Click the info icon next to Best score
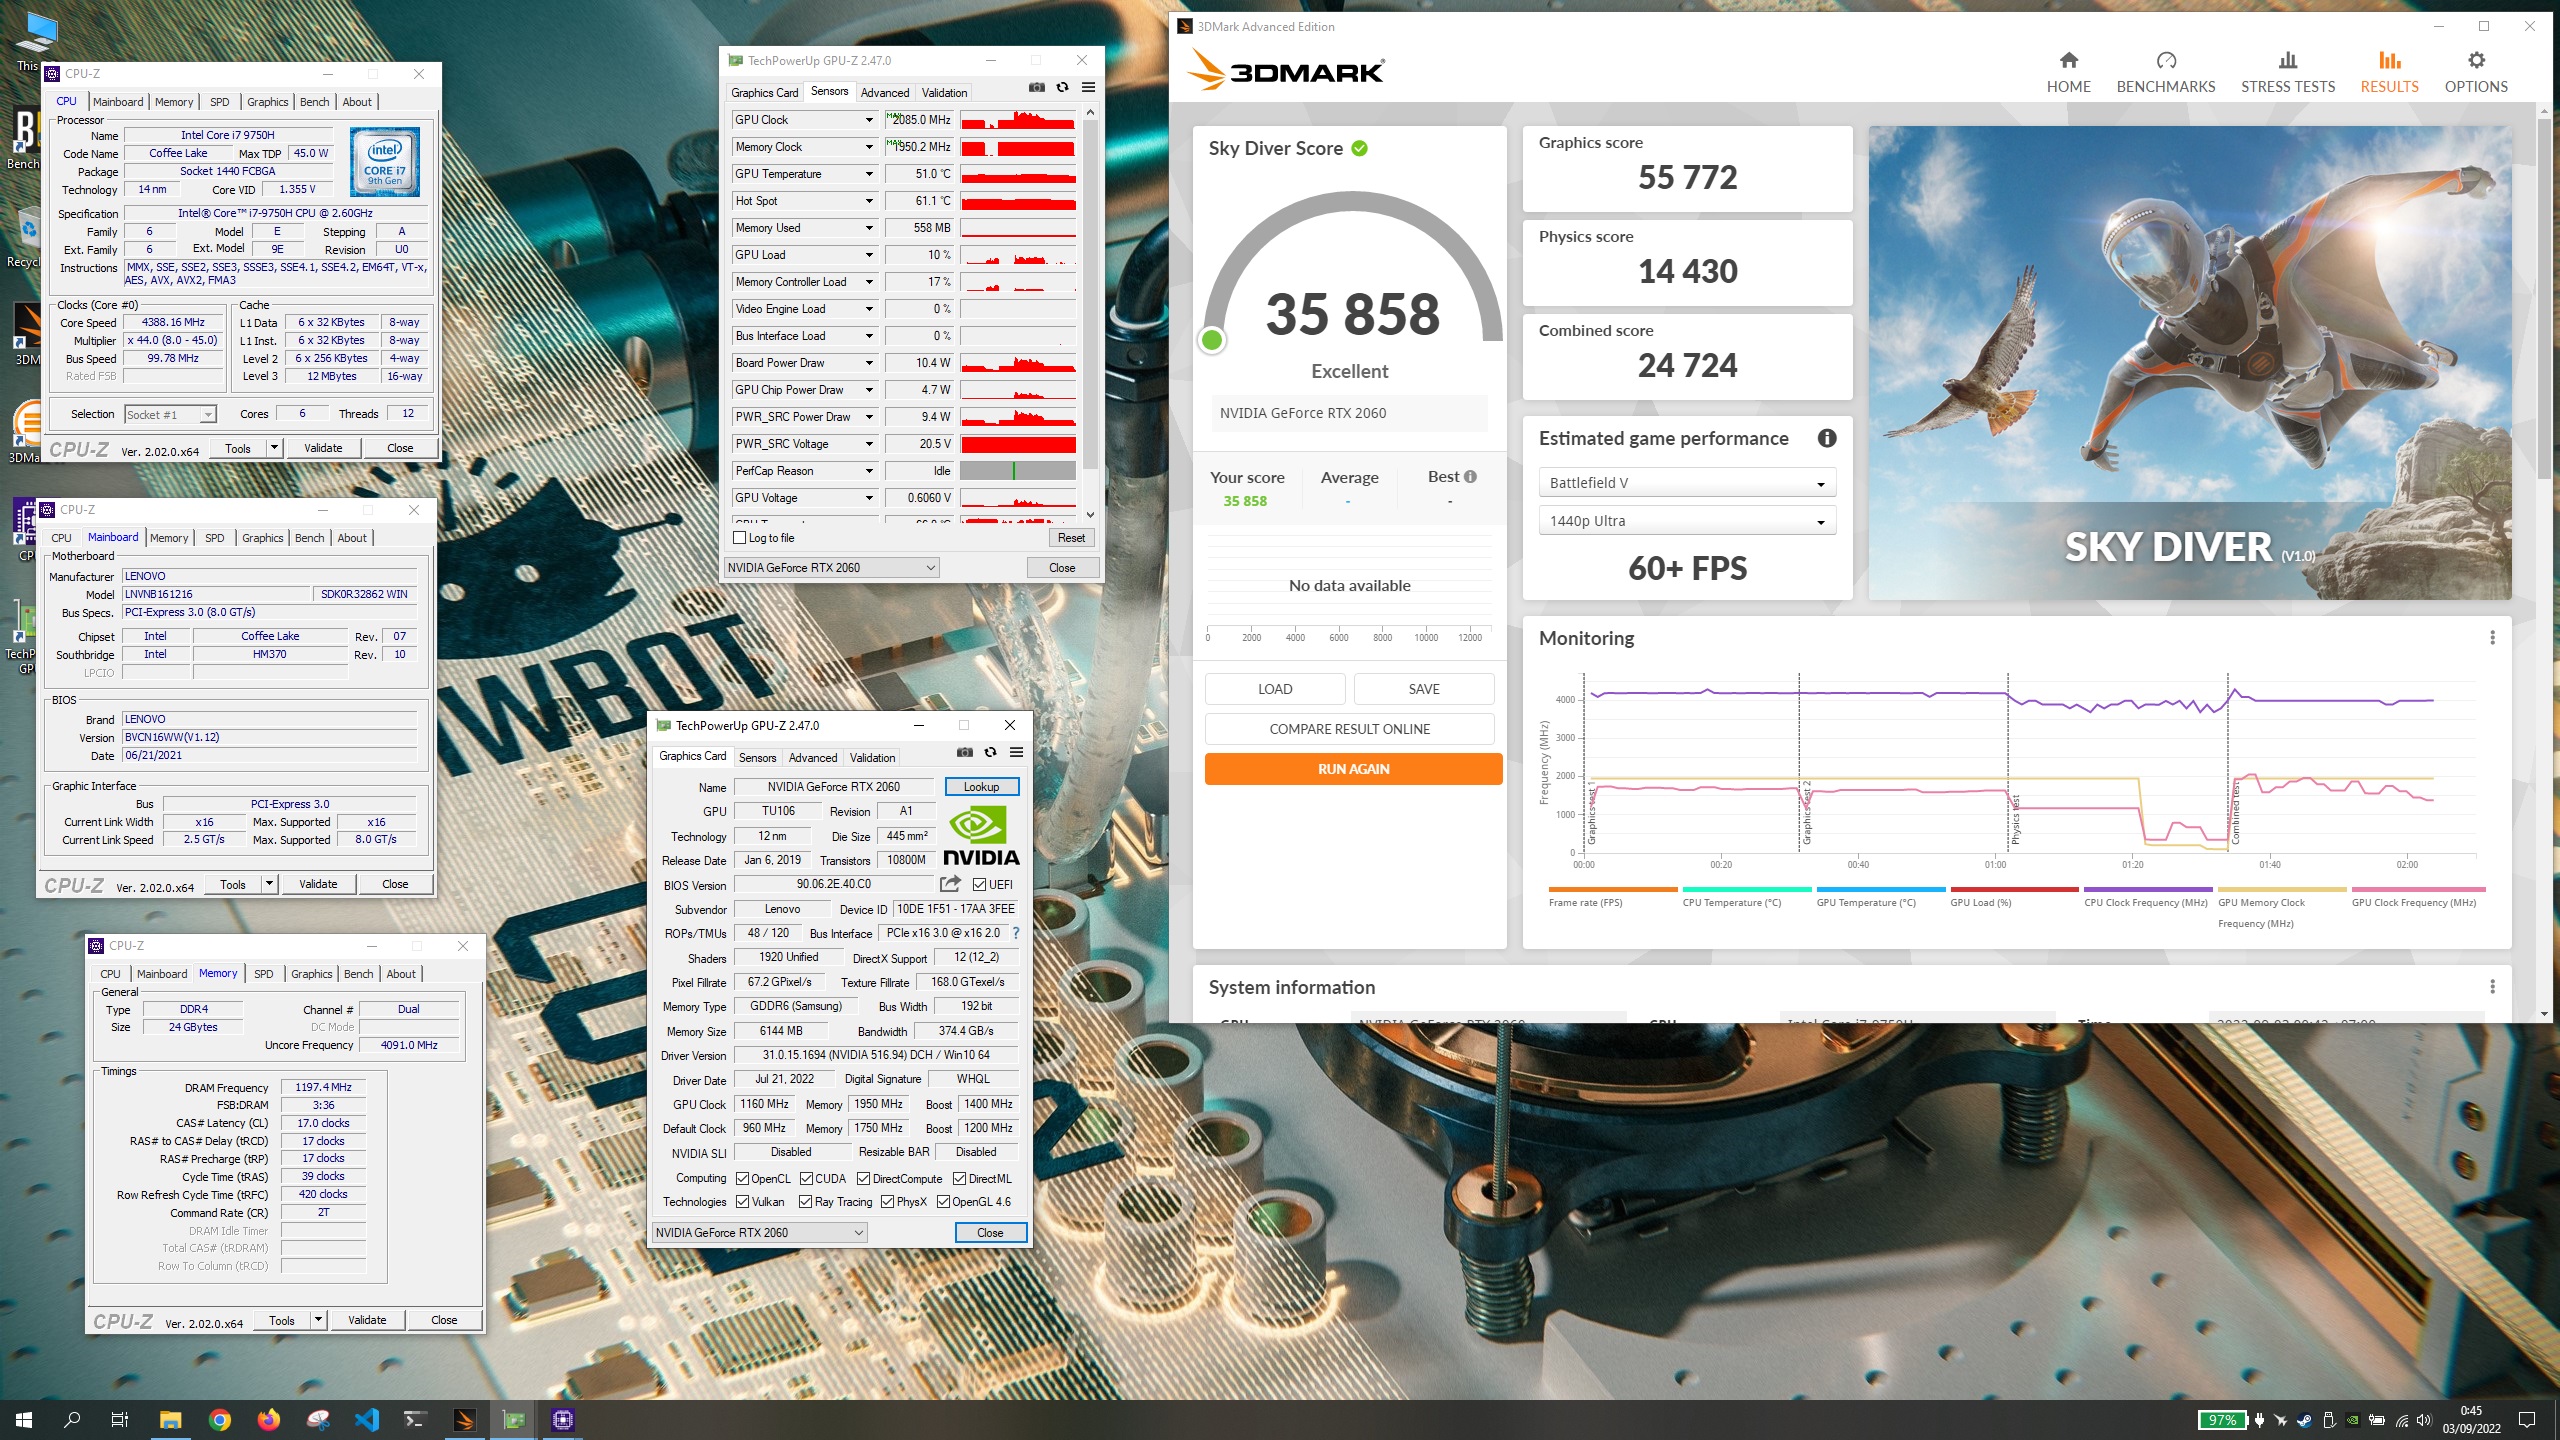Image resolution: width=2560 pixels, height=1440 pixels. [1470, 477]
